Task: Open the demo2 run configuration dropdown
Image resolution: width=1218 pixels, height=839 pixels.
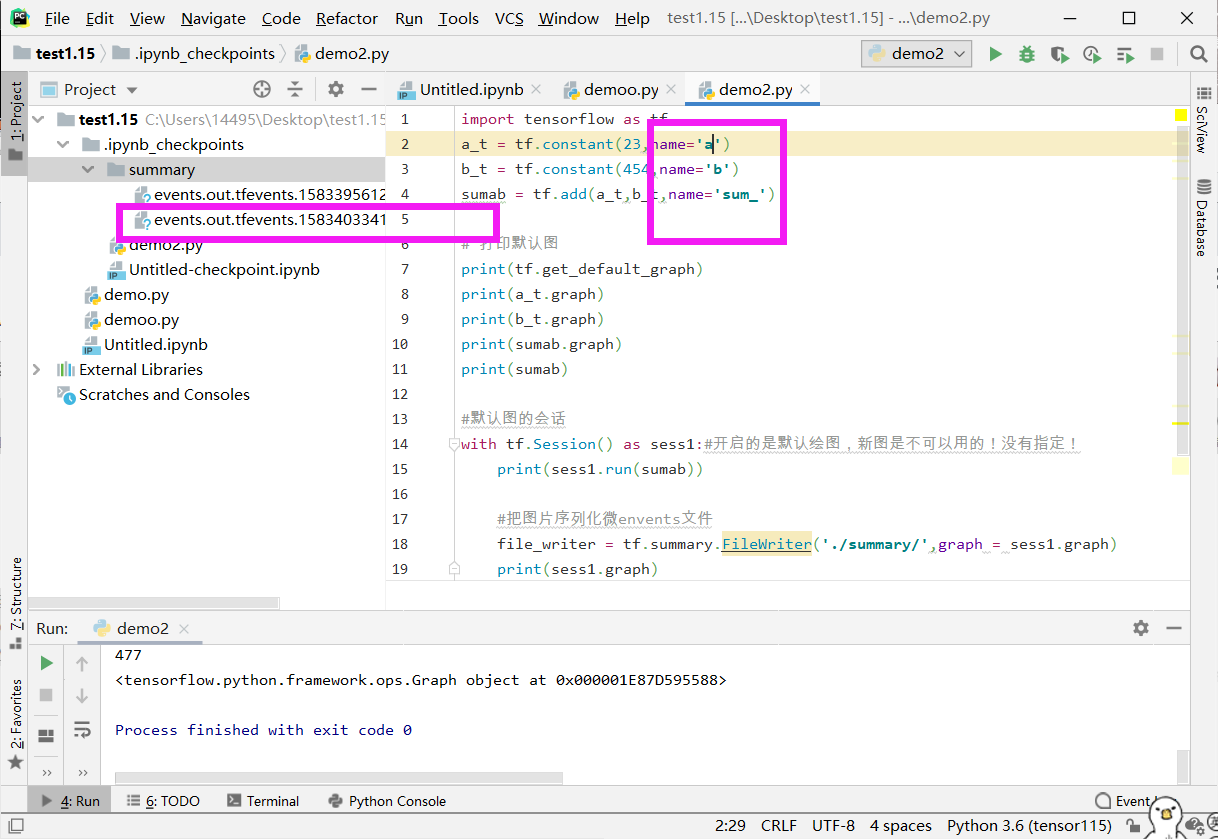Action: click(x=917, y=54)
